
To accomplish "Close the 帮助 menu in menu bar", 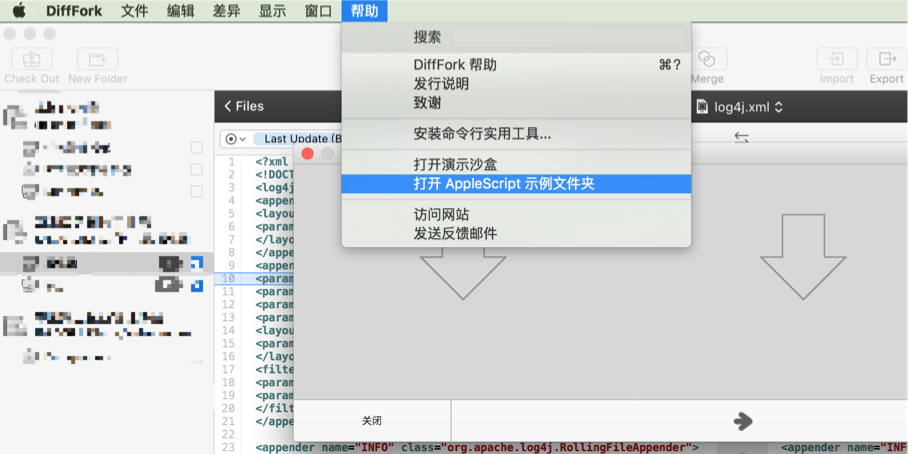I will [x=365, y=11].
